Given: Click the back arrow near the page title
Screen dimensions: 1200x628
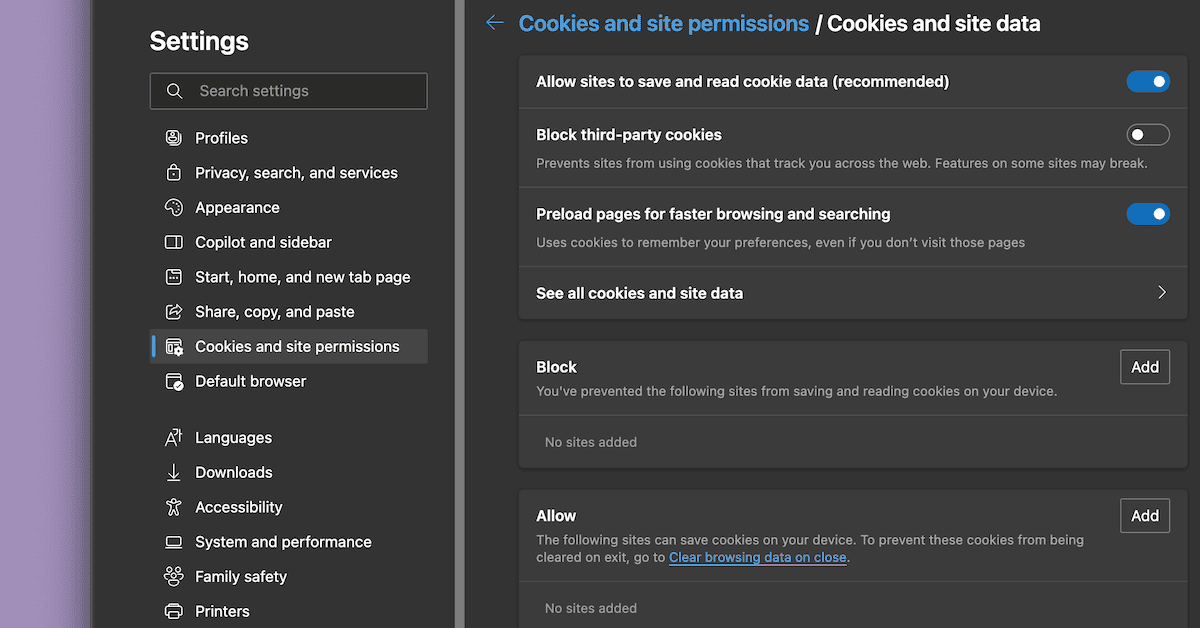Looking at the screenshot, I should 494,22.
